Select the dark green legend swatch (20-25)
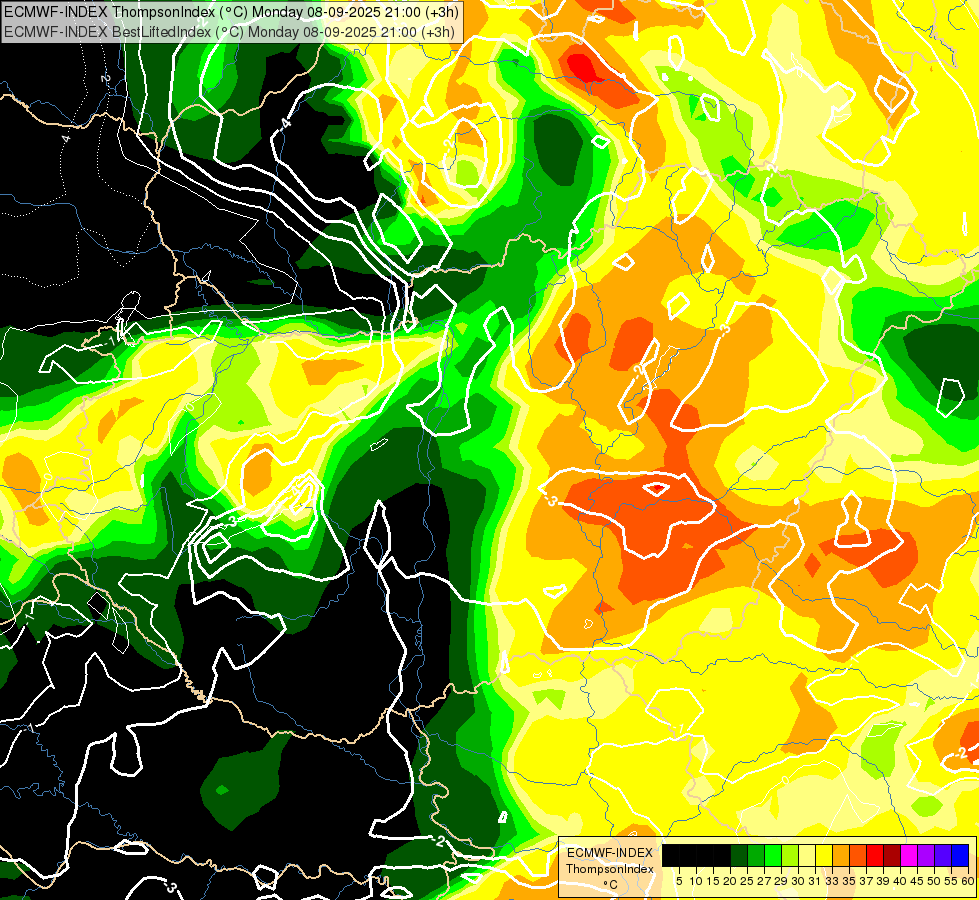Screen dimensions: 979x900 [739, 856]
